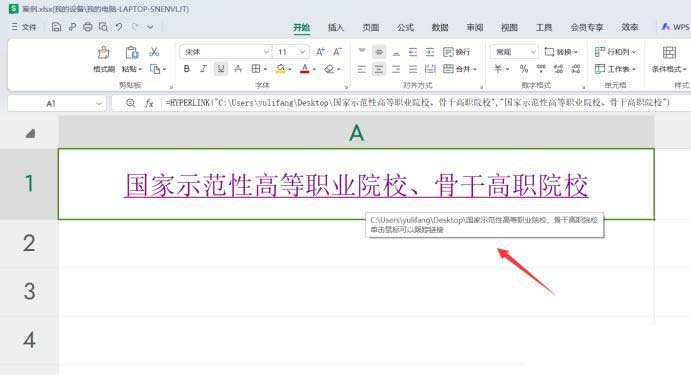This screenshot has height=375, width=691.
Task: Open the font name combo box 宋体
Action: [x=225, y=52]
